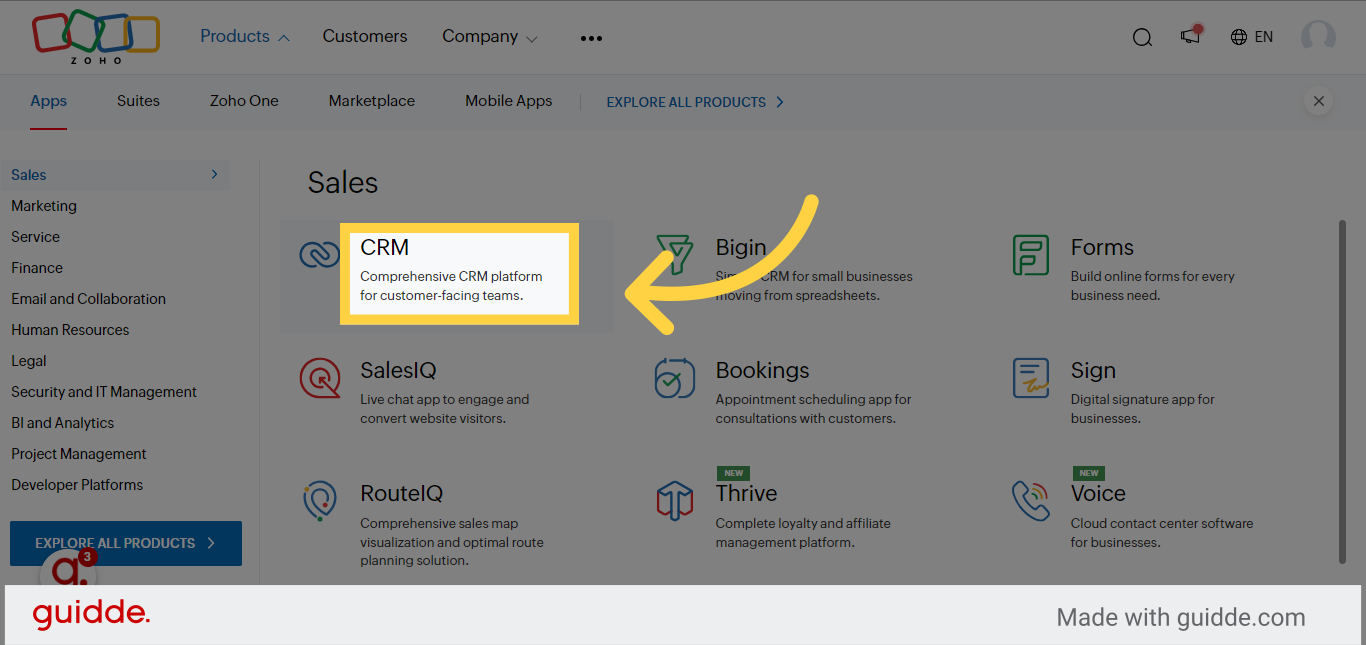Select the Marketing category
Viewport: 1366px width, 645px height.
click(44, 205)
